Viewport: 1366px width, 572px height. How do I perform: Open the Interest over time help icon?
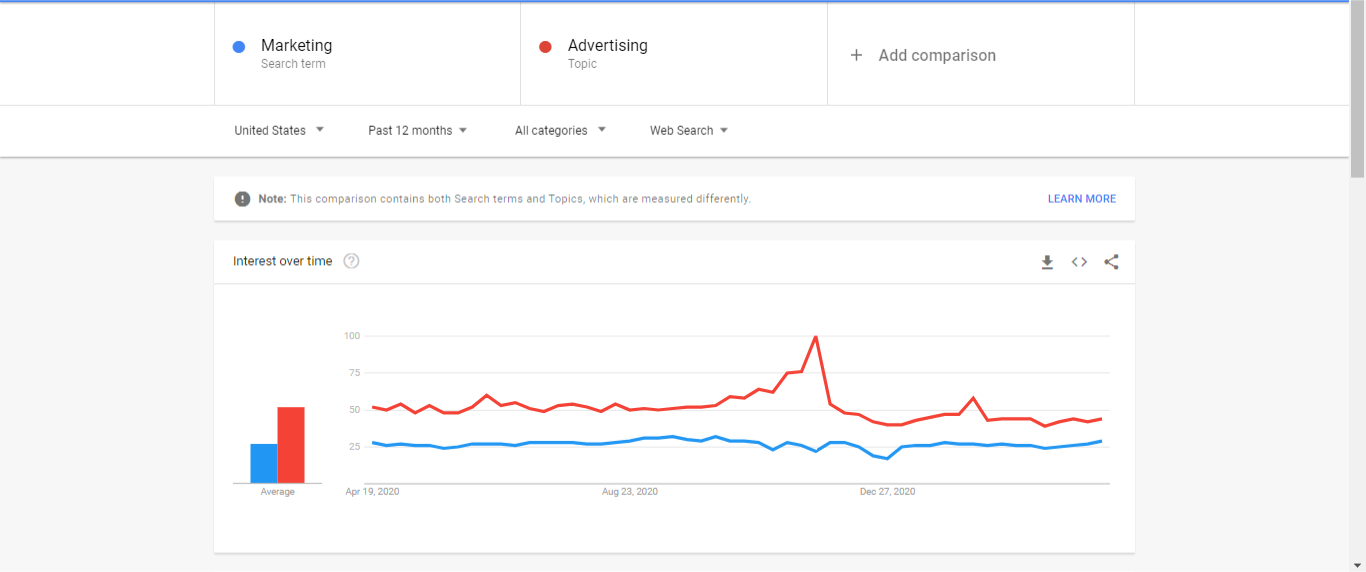tap(351, 261)
